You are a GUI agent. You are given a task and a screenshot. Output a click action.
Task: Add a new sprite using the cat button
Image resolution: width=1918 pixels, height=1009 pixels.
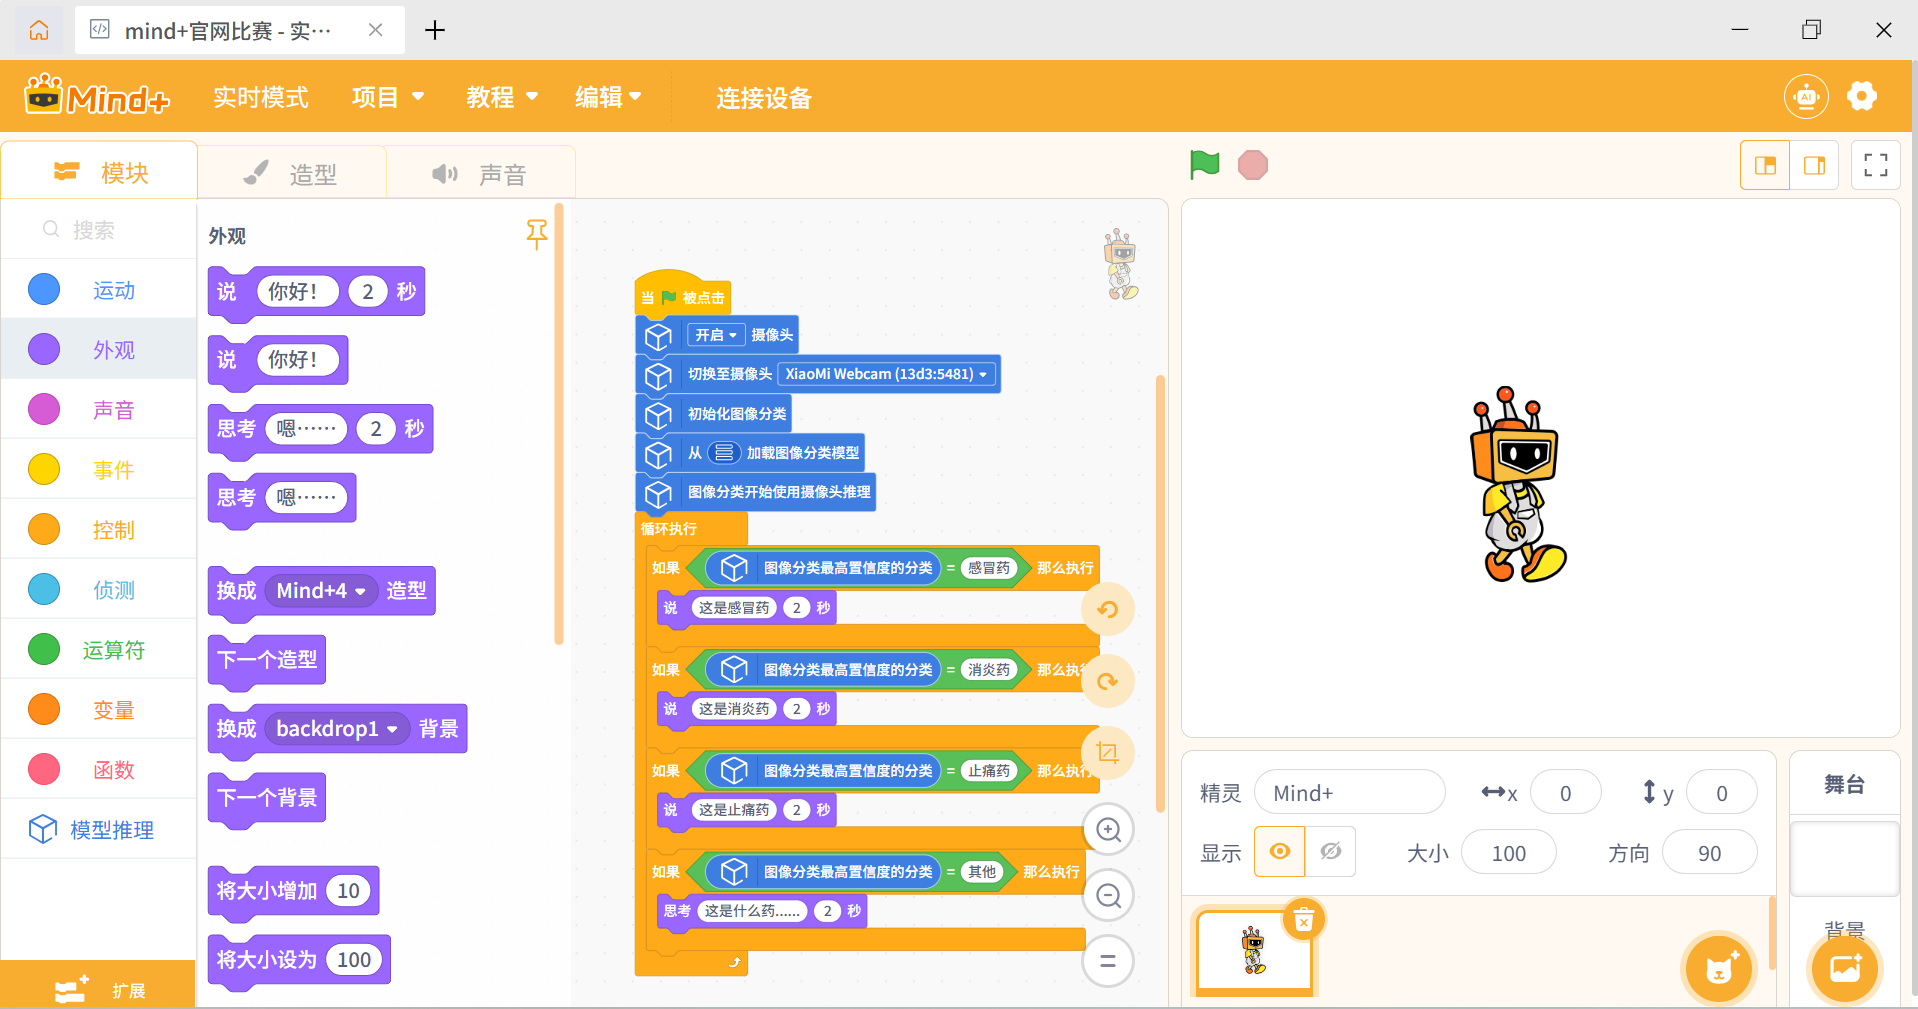tap(1718, 968)
